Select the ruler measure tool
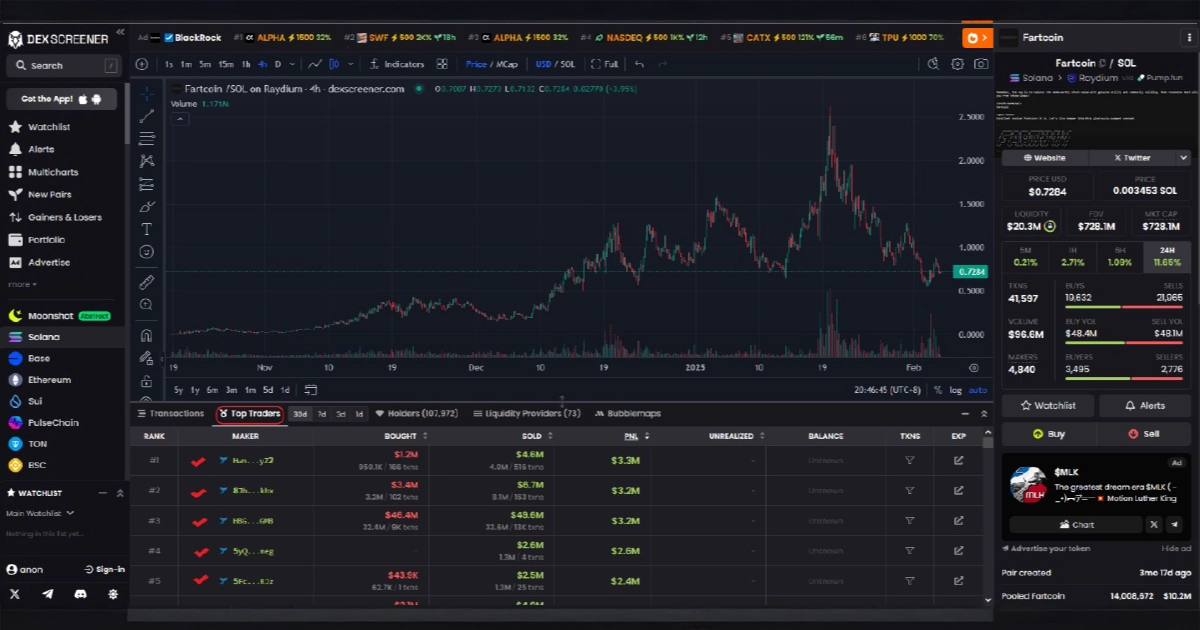The image size is (1200, 630). (147, 282)
